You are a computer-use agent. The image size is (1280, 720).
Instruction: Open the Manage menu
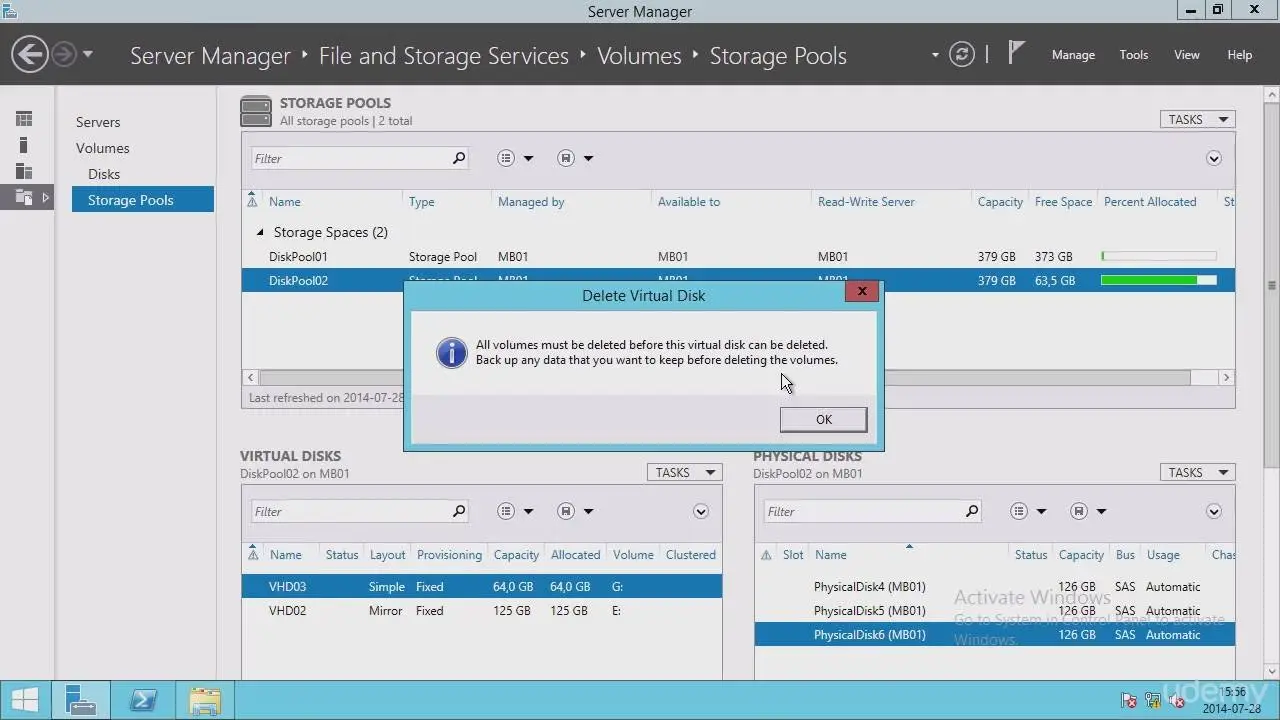(x=1073, y=55)
